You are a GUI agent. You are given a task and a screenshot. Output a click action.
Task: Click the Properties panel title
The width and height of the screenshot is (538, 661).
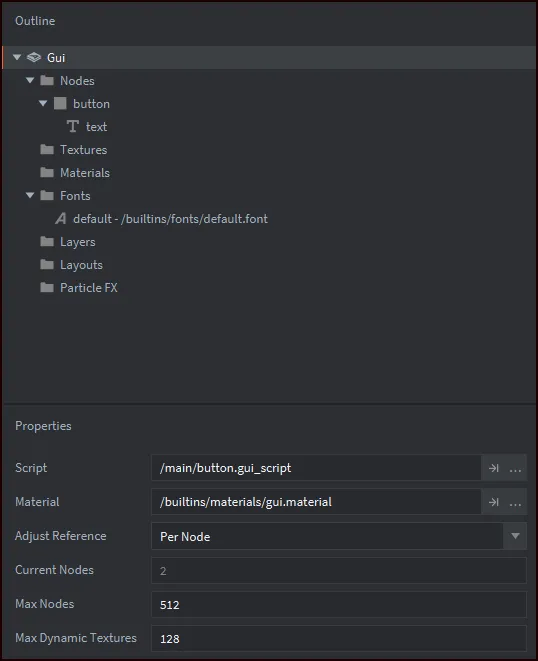tap(43, 426)
